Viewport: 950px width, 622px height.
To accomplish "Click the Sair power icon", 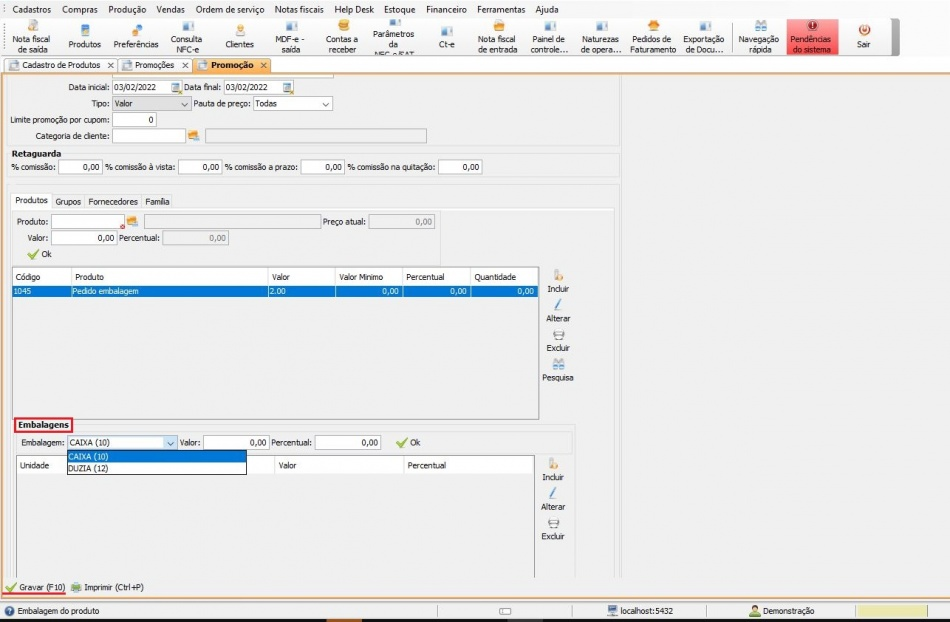I will [x=864, y=37].
